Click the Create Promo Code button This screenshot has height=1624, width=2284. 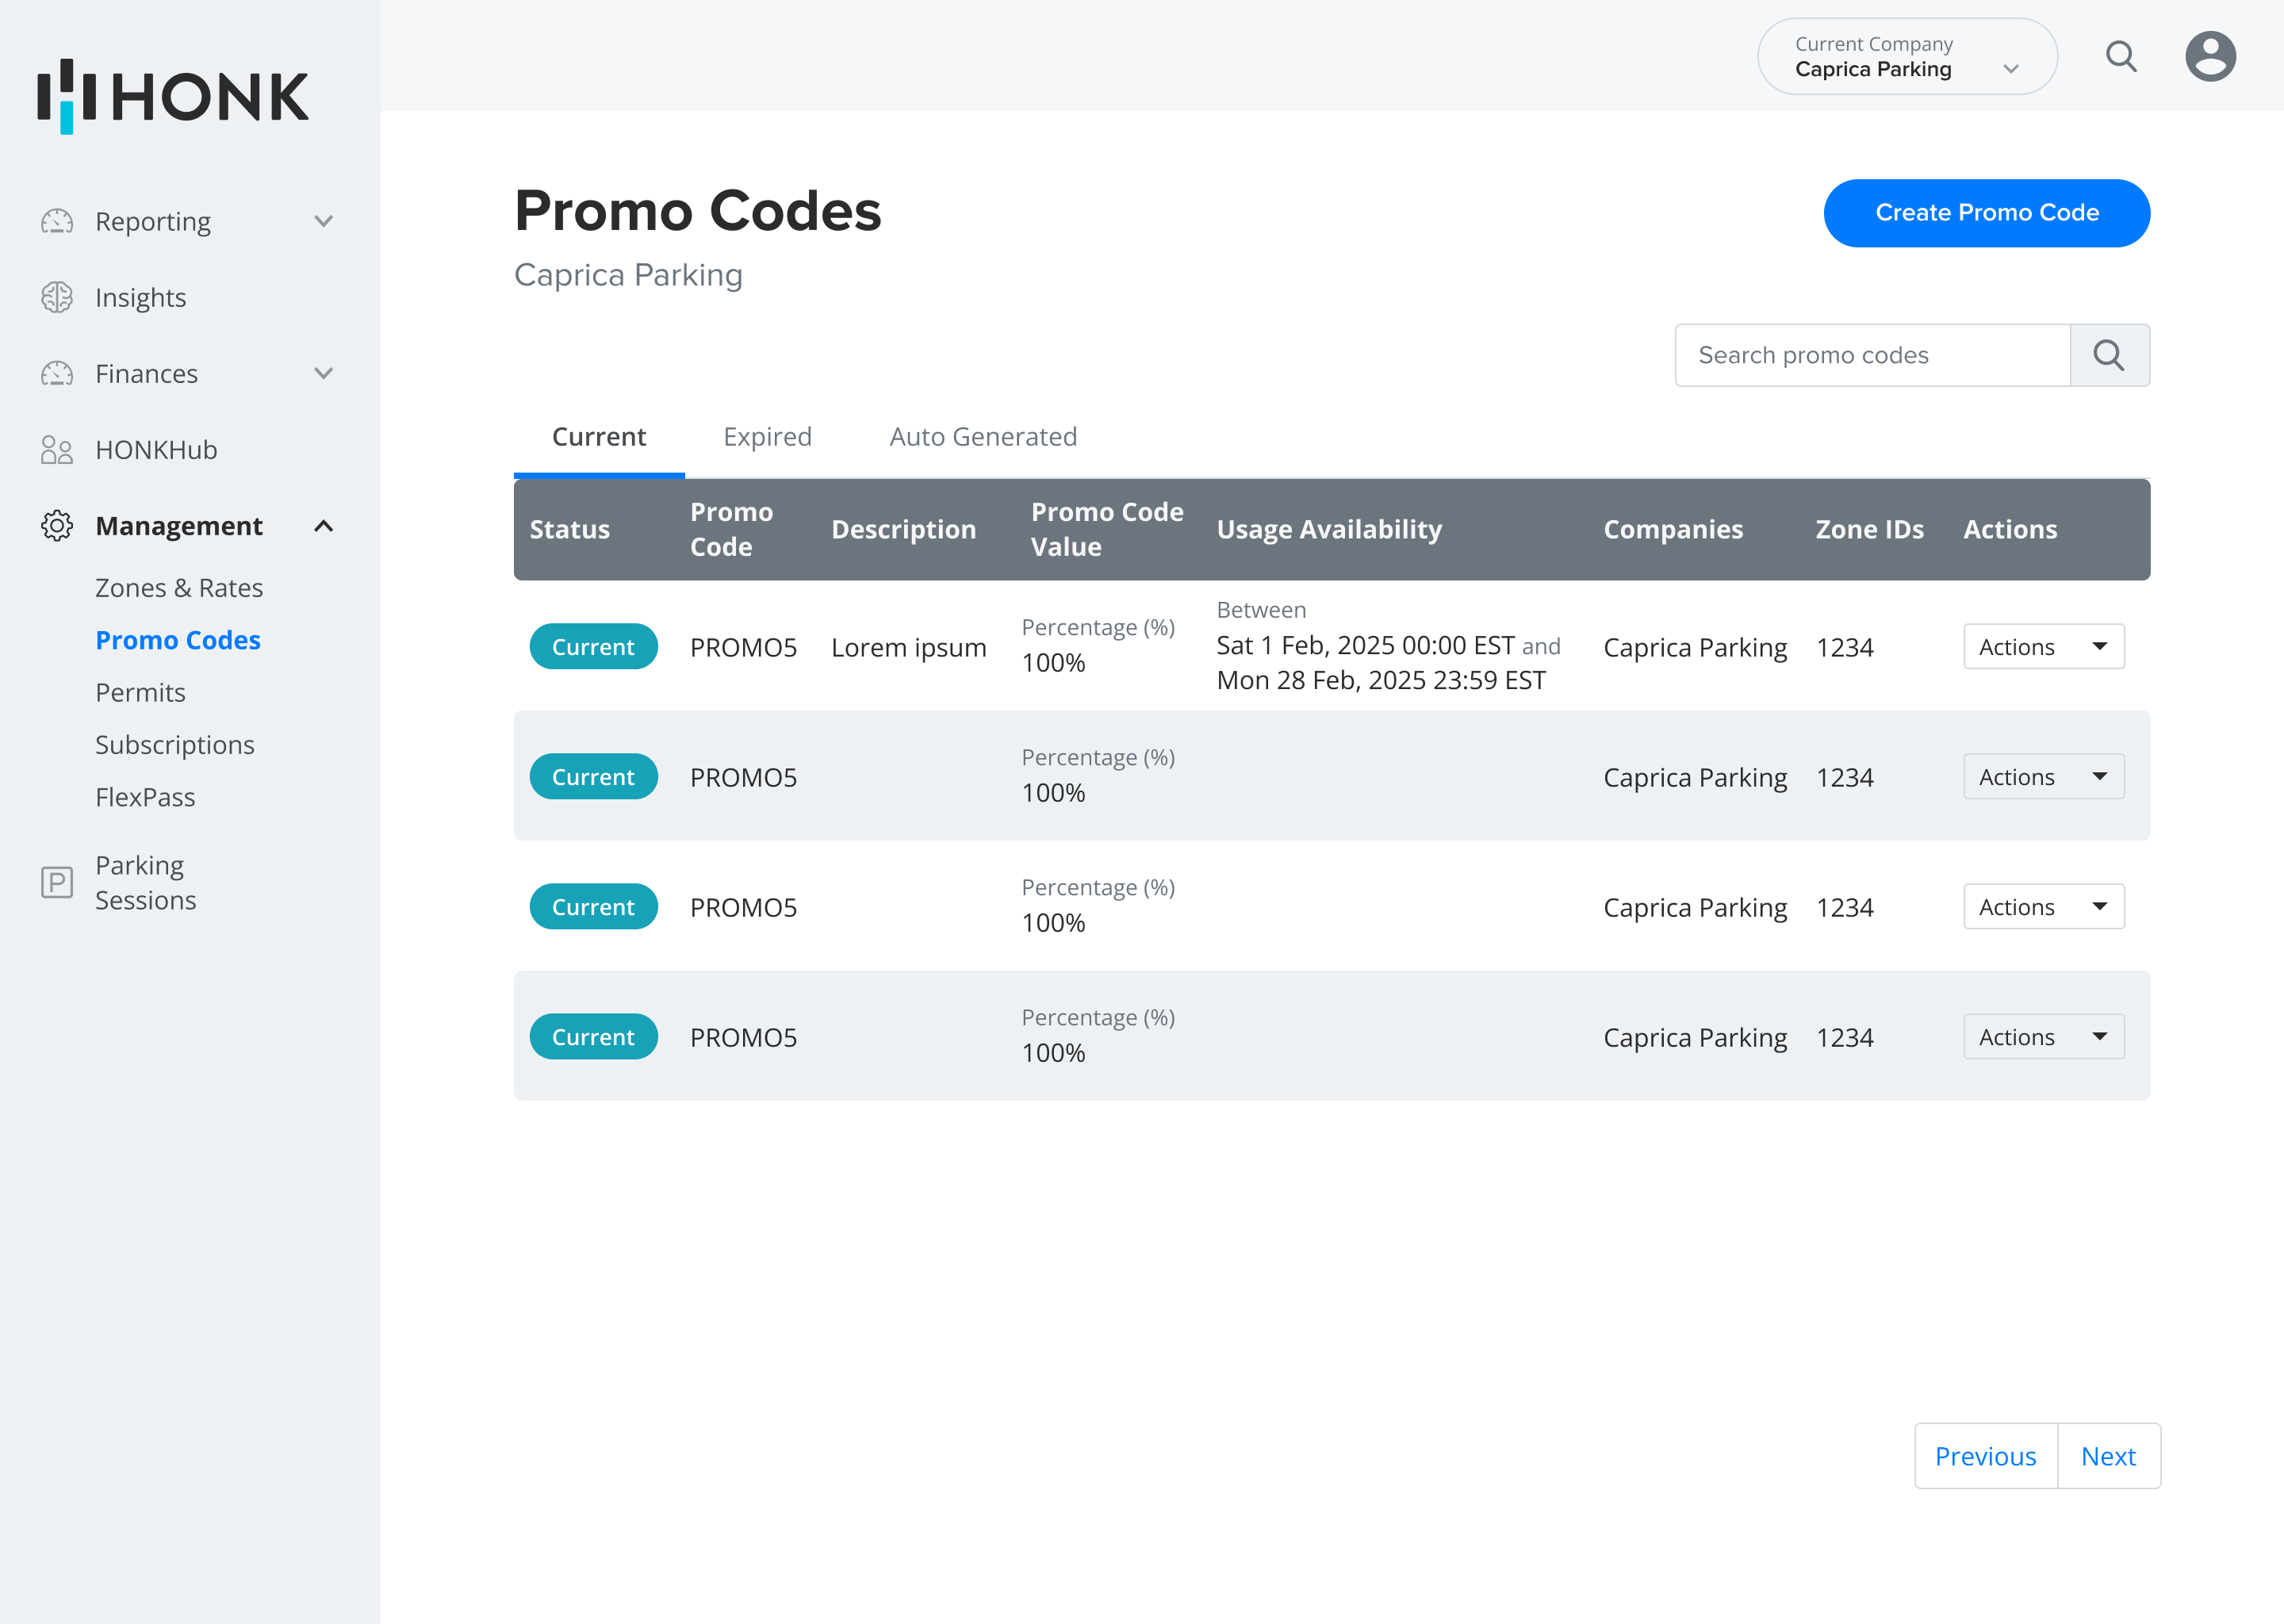pyautogui.click(x=1985, y=213)
